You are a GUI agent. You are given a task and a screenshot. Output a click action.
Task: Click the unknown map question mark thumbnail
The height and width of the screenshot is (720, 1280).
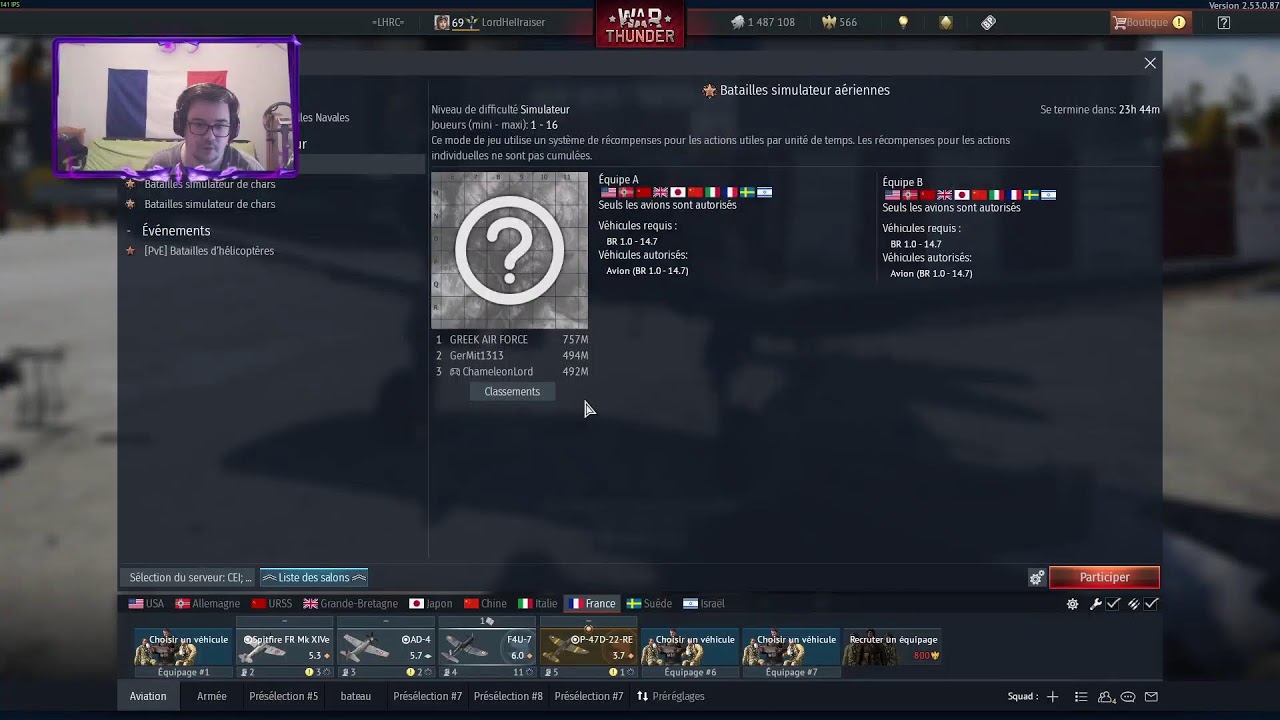[509, 250]
